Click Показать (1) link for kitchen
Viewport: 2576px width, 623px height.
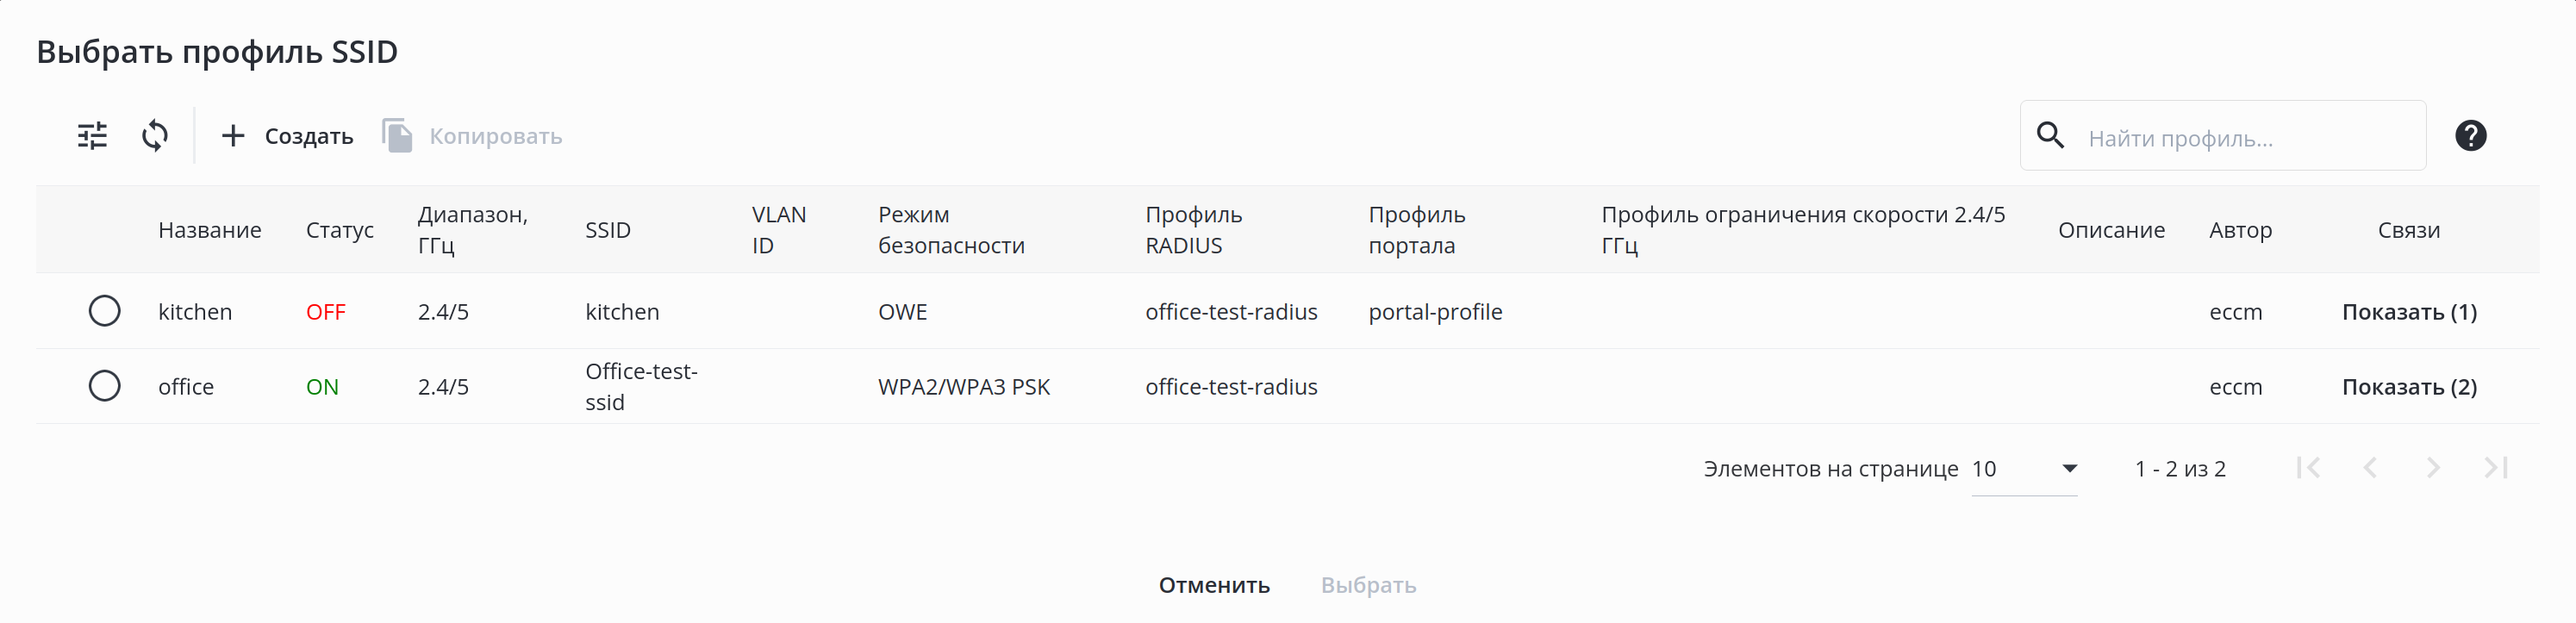pos(2409,312)
